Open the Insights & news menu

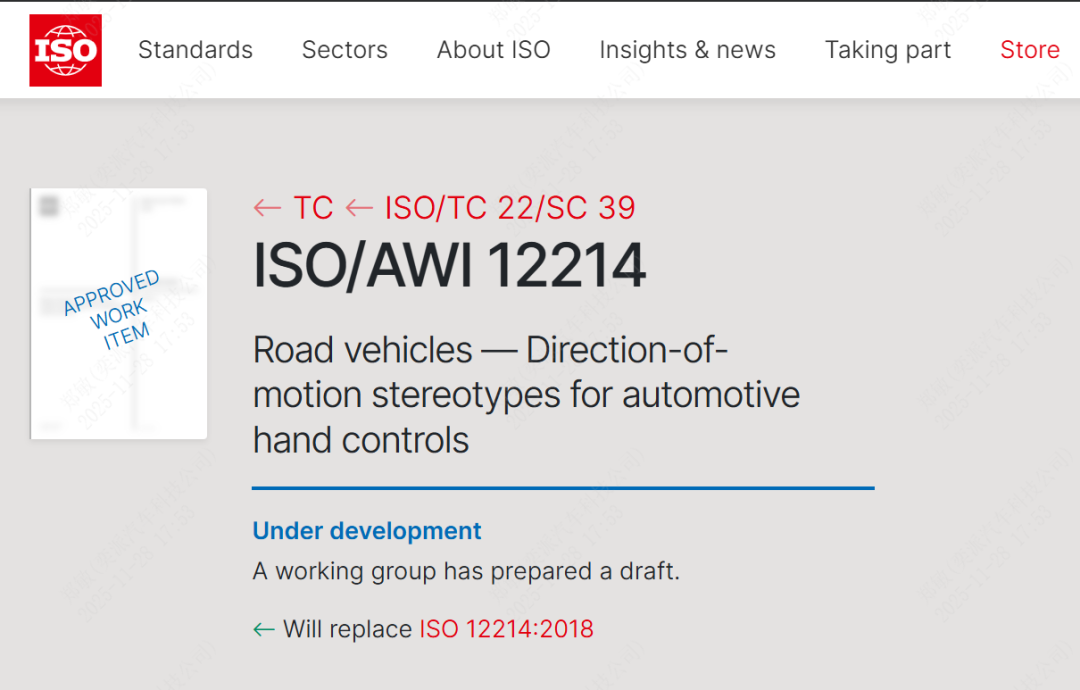(687, 50)
